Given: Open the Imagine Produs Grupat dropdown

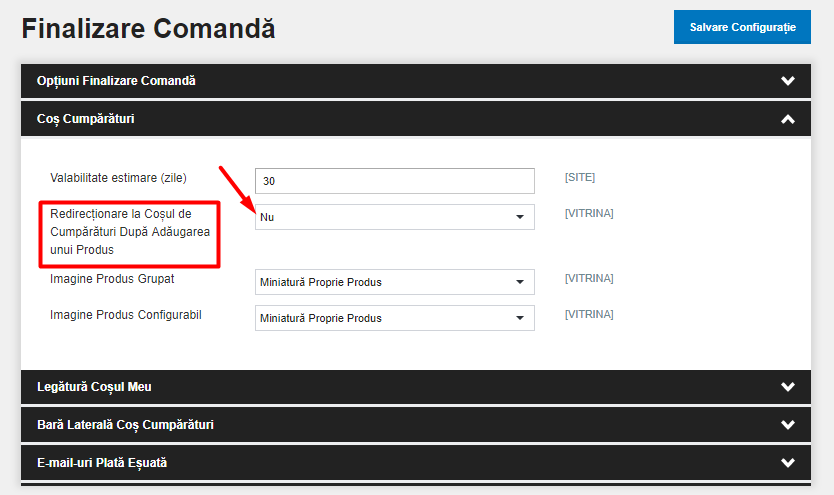Looking at the screenshot, I should click(x=395, y=282).
